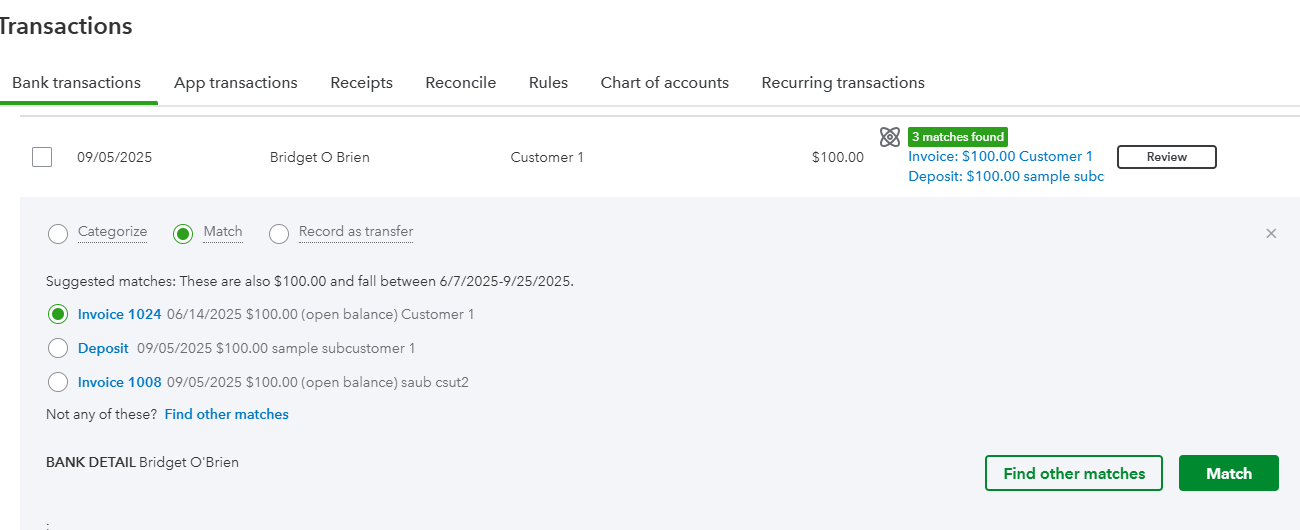Select the Categorize radio option
1300x530 pixels.
pyautogui.click(x=59, y=233)
